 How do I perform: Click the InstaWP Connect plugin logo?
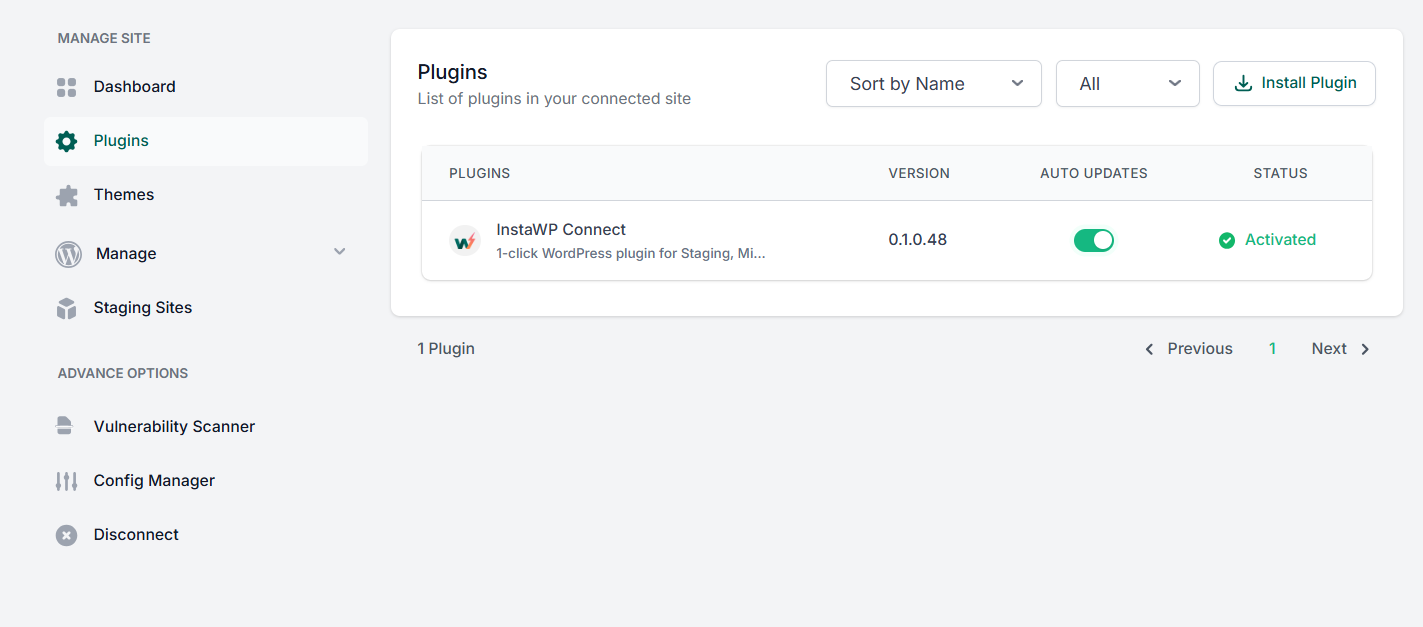pos(465,240)
